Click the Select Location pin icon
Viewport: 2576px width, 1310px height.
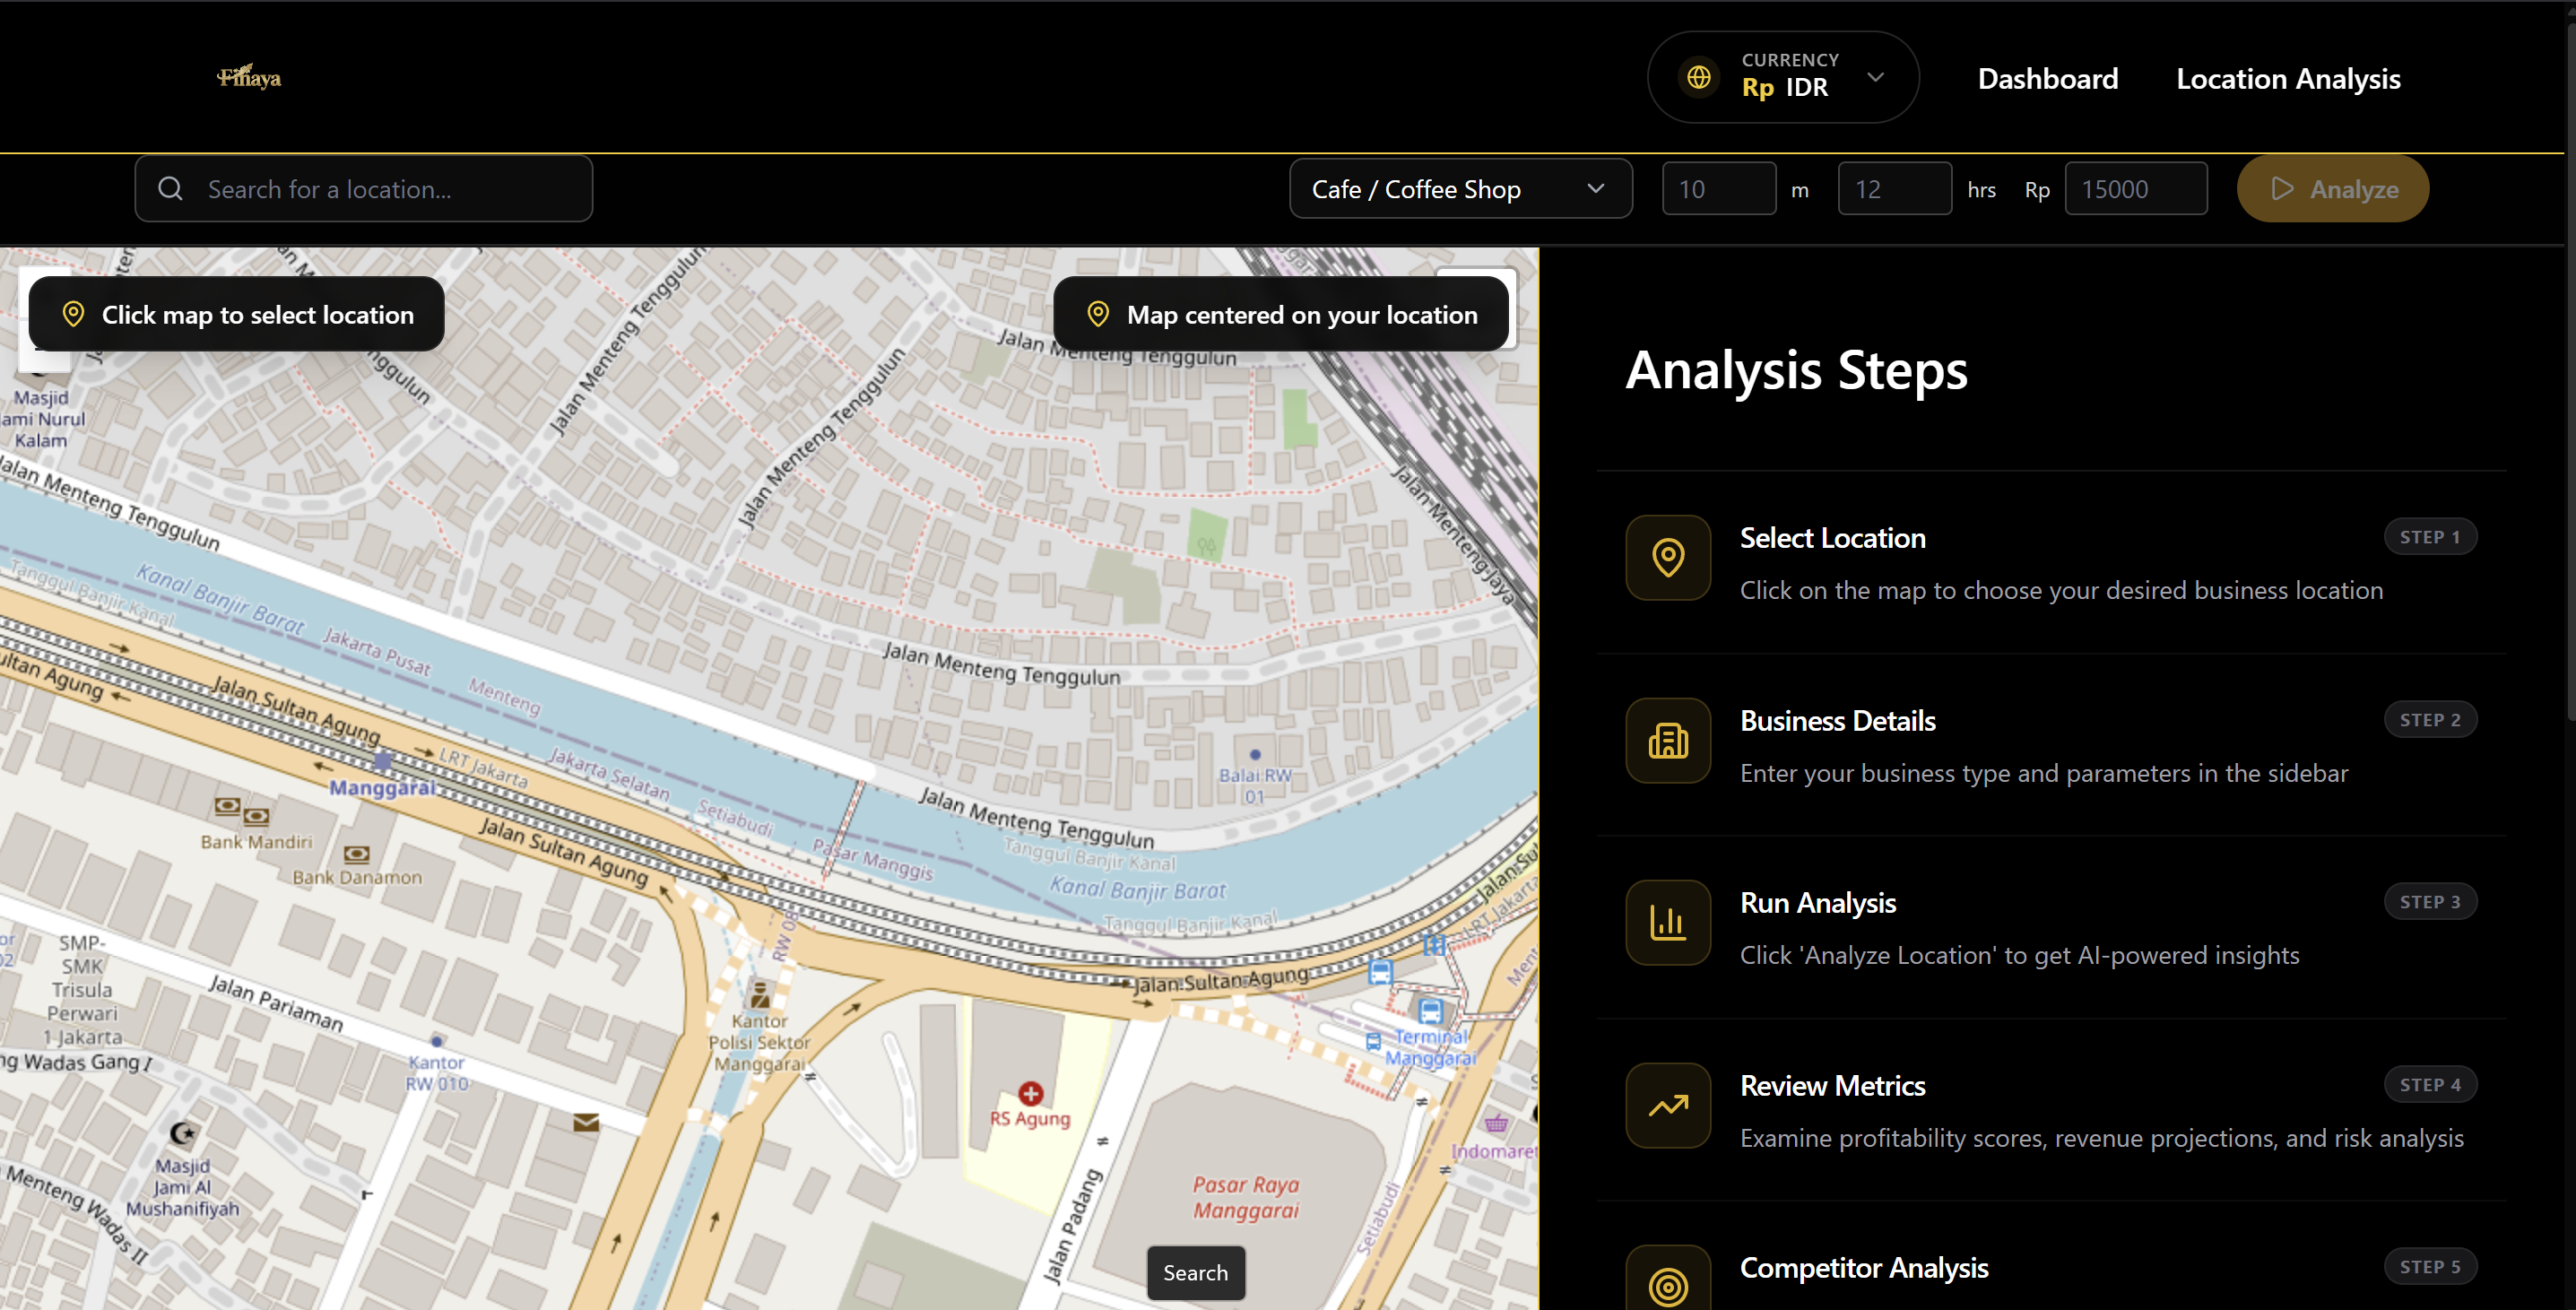tap(1667, 558)
